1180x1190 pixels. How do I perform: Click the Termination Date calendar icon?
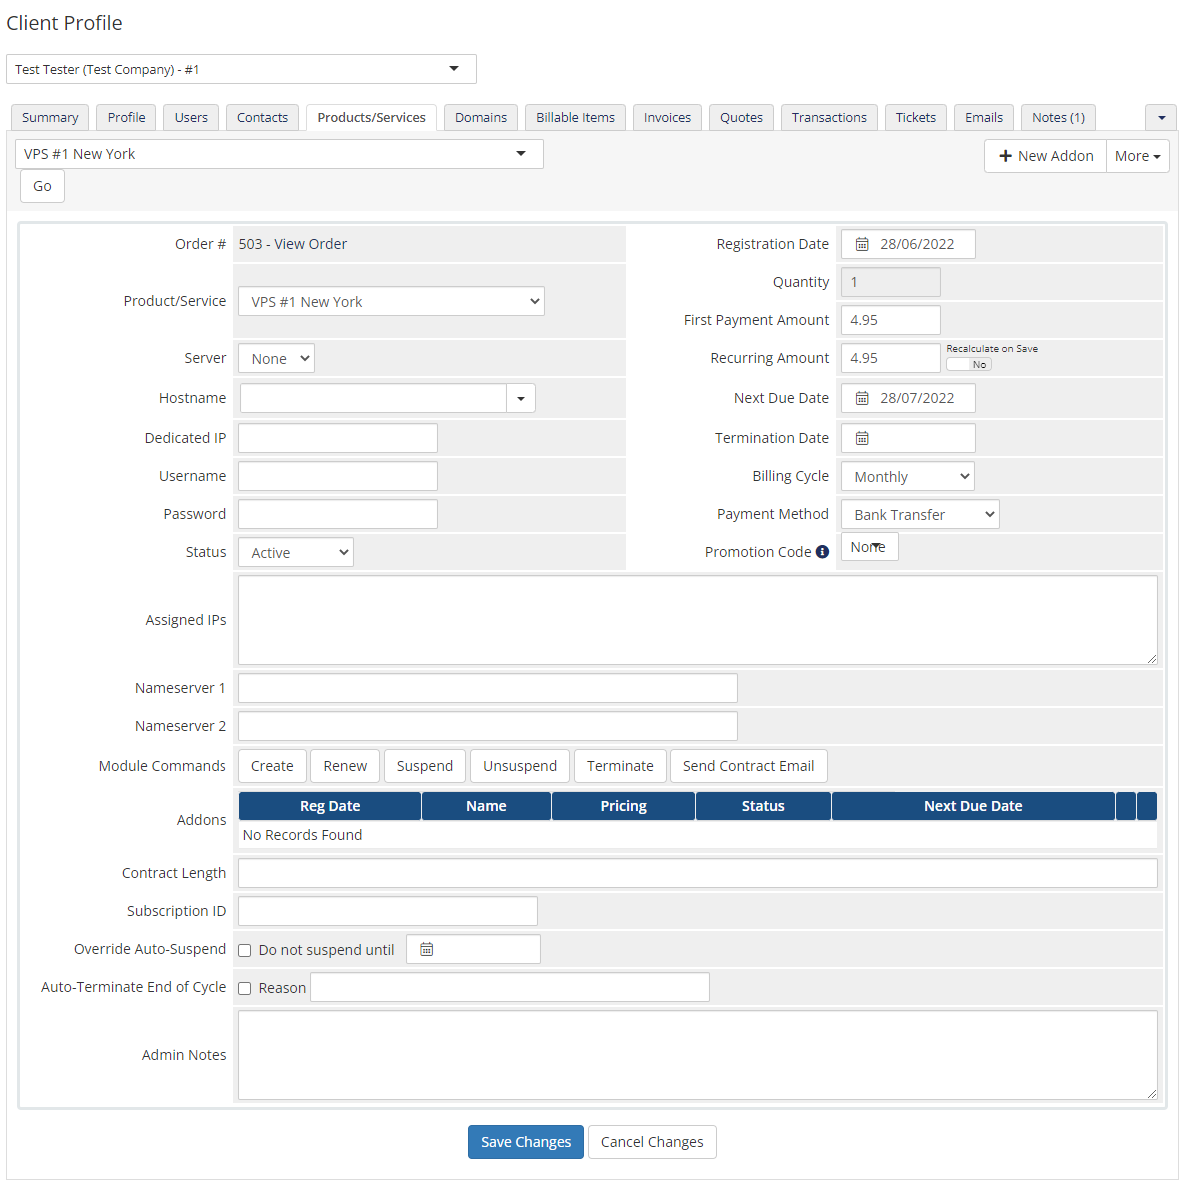(x=862, y=439)
